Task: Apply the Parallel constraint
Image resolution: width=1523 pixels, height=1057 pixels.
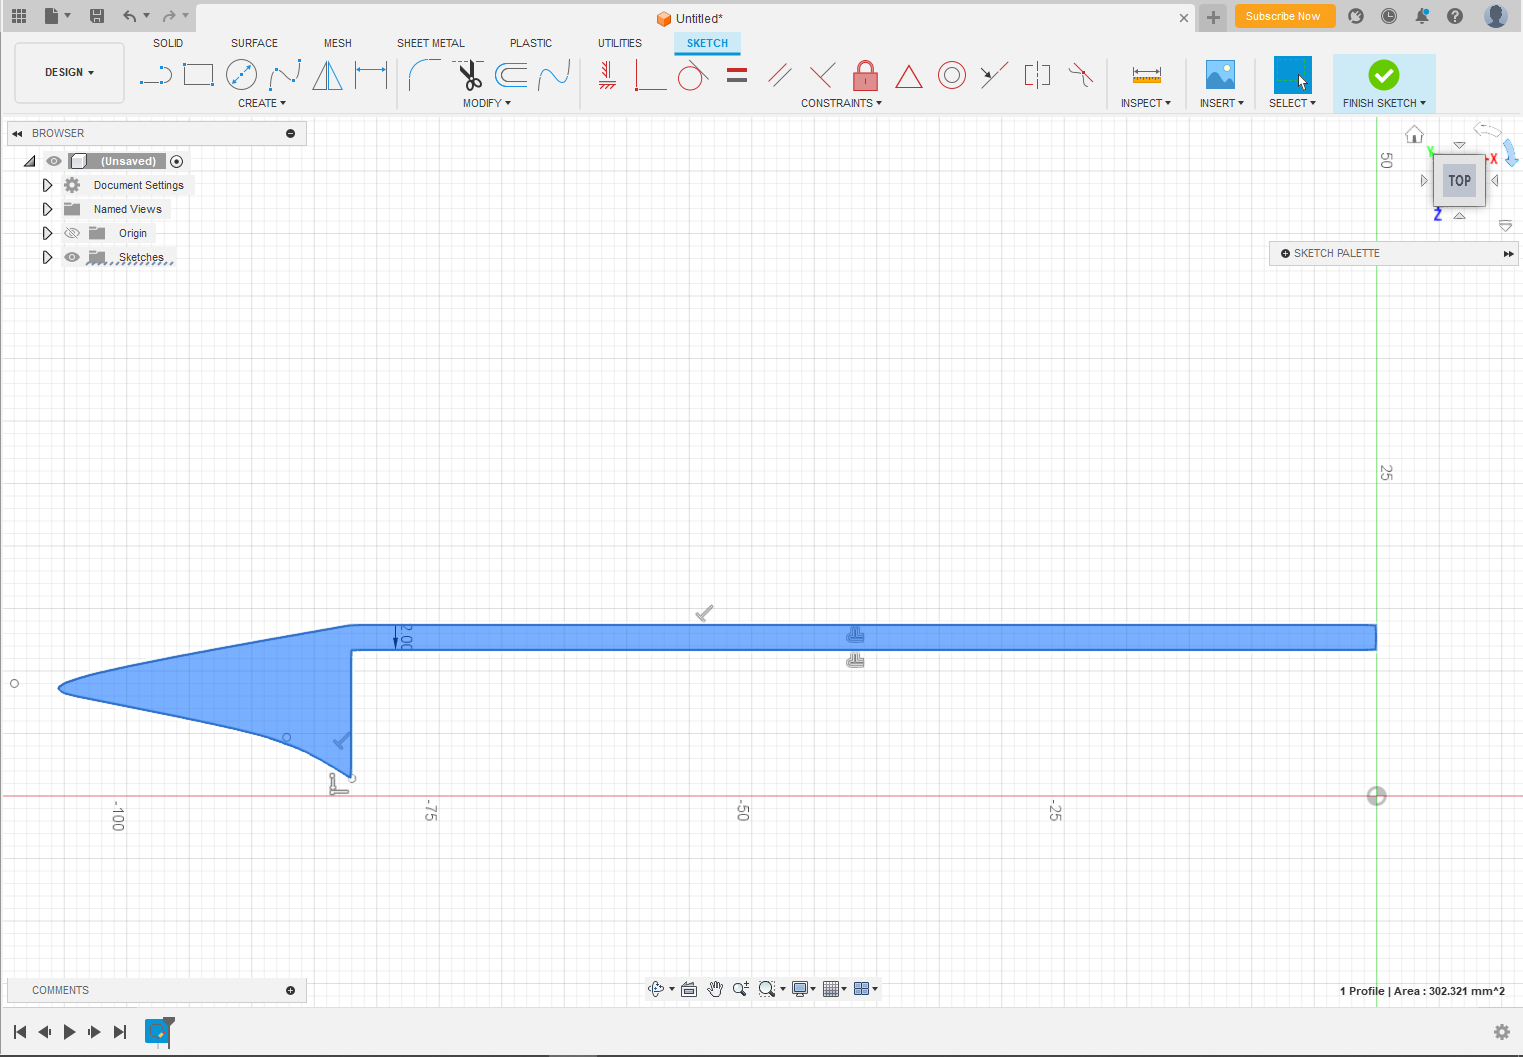Action: tap(780, 75)
